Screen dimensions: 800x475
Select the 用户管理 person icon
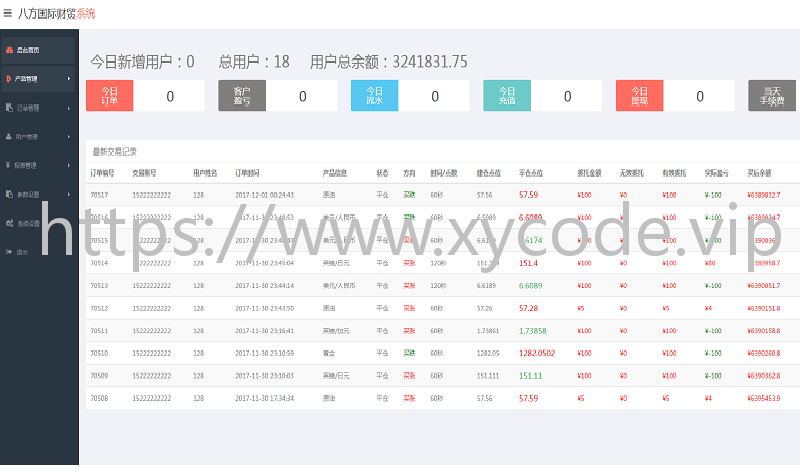click(9, 137)
